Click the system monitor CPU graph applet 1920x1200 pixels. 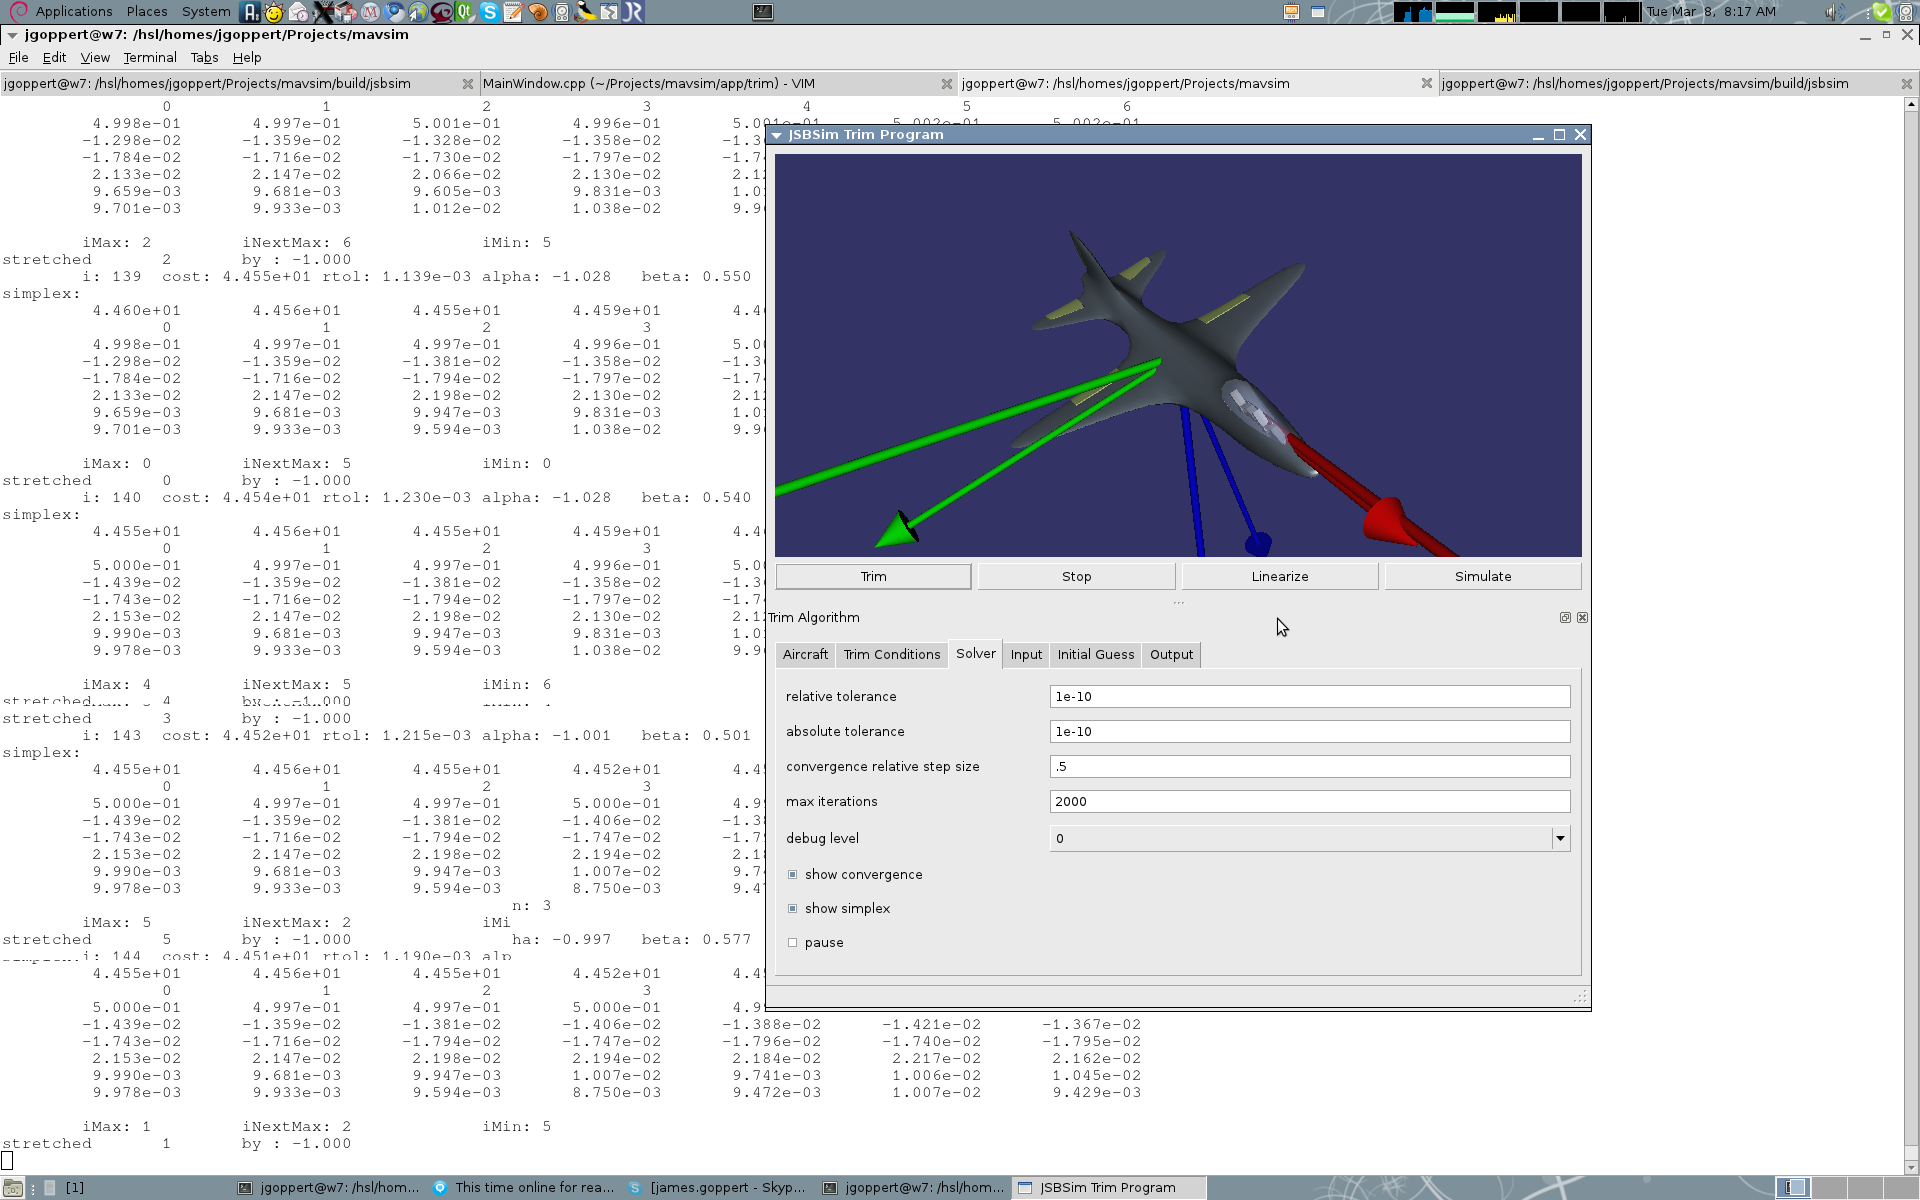pos(1413,12)
